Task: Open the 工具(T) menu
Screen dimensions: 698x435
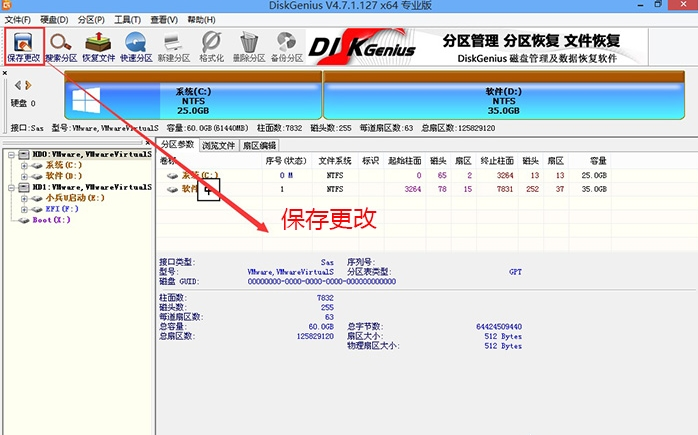Action: 127,19
